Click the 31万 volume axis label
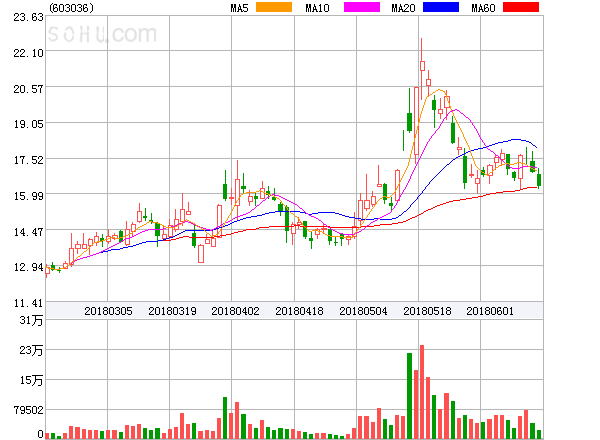This screenshot has width=600, height=440. pyautogui.click(x=31, y=321)
